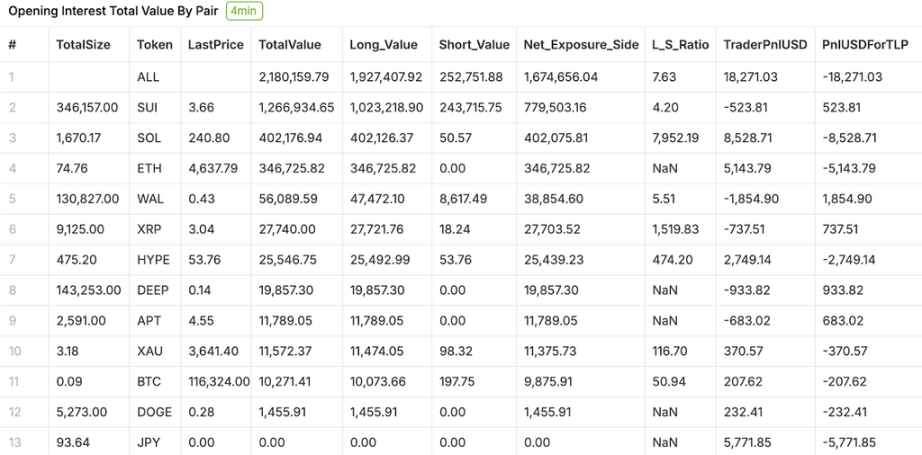Select the SUI token cell
This screenshot has width=922, height=455.
point(147,106)
